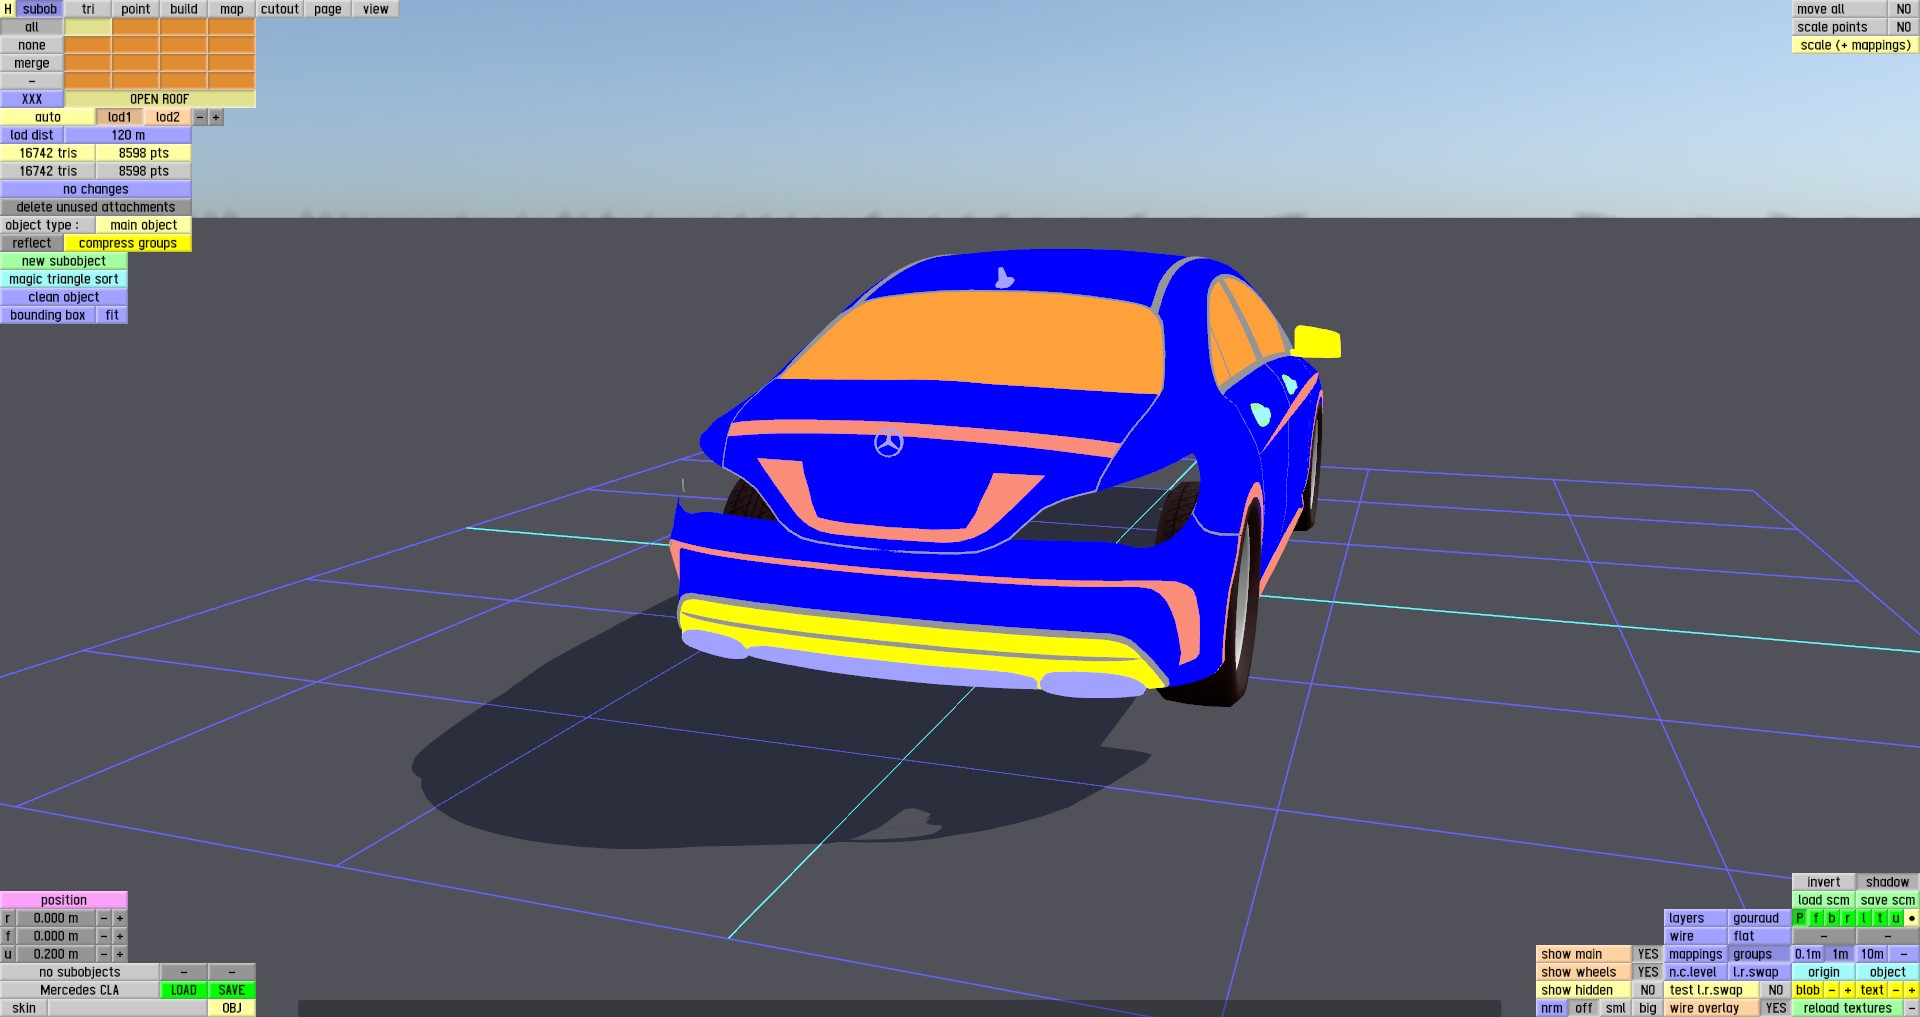
Task: Click the clean object button
Action: coord(64,297)
